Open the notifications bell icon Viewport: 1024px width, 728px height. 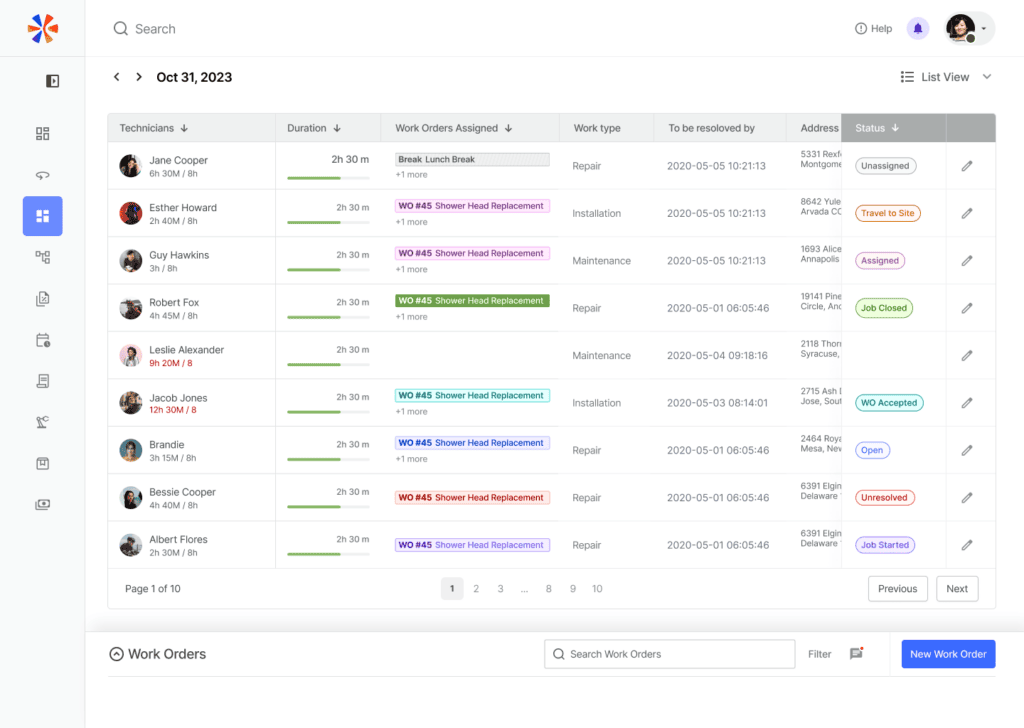(918, 29)
